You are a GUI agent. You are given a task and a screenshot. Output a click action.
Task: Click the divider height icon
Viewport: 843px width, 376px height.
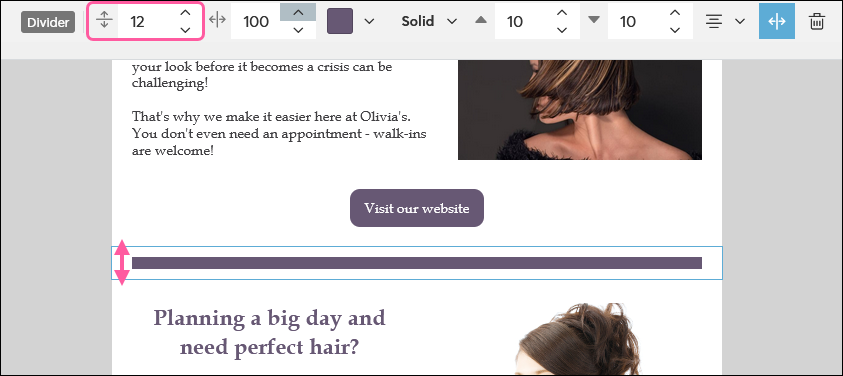pos(104,20)
